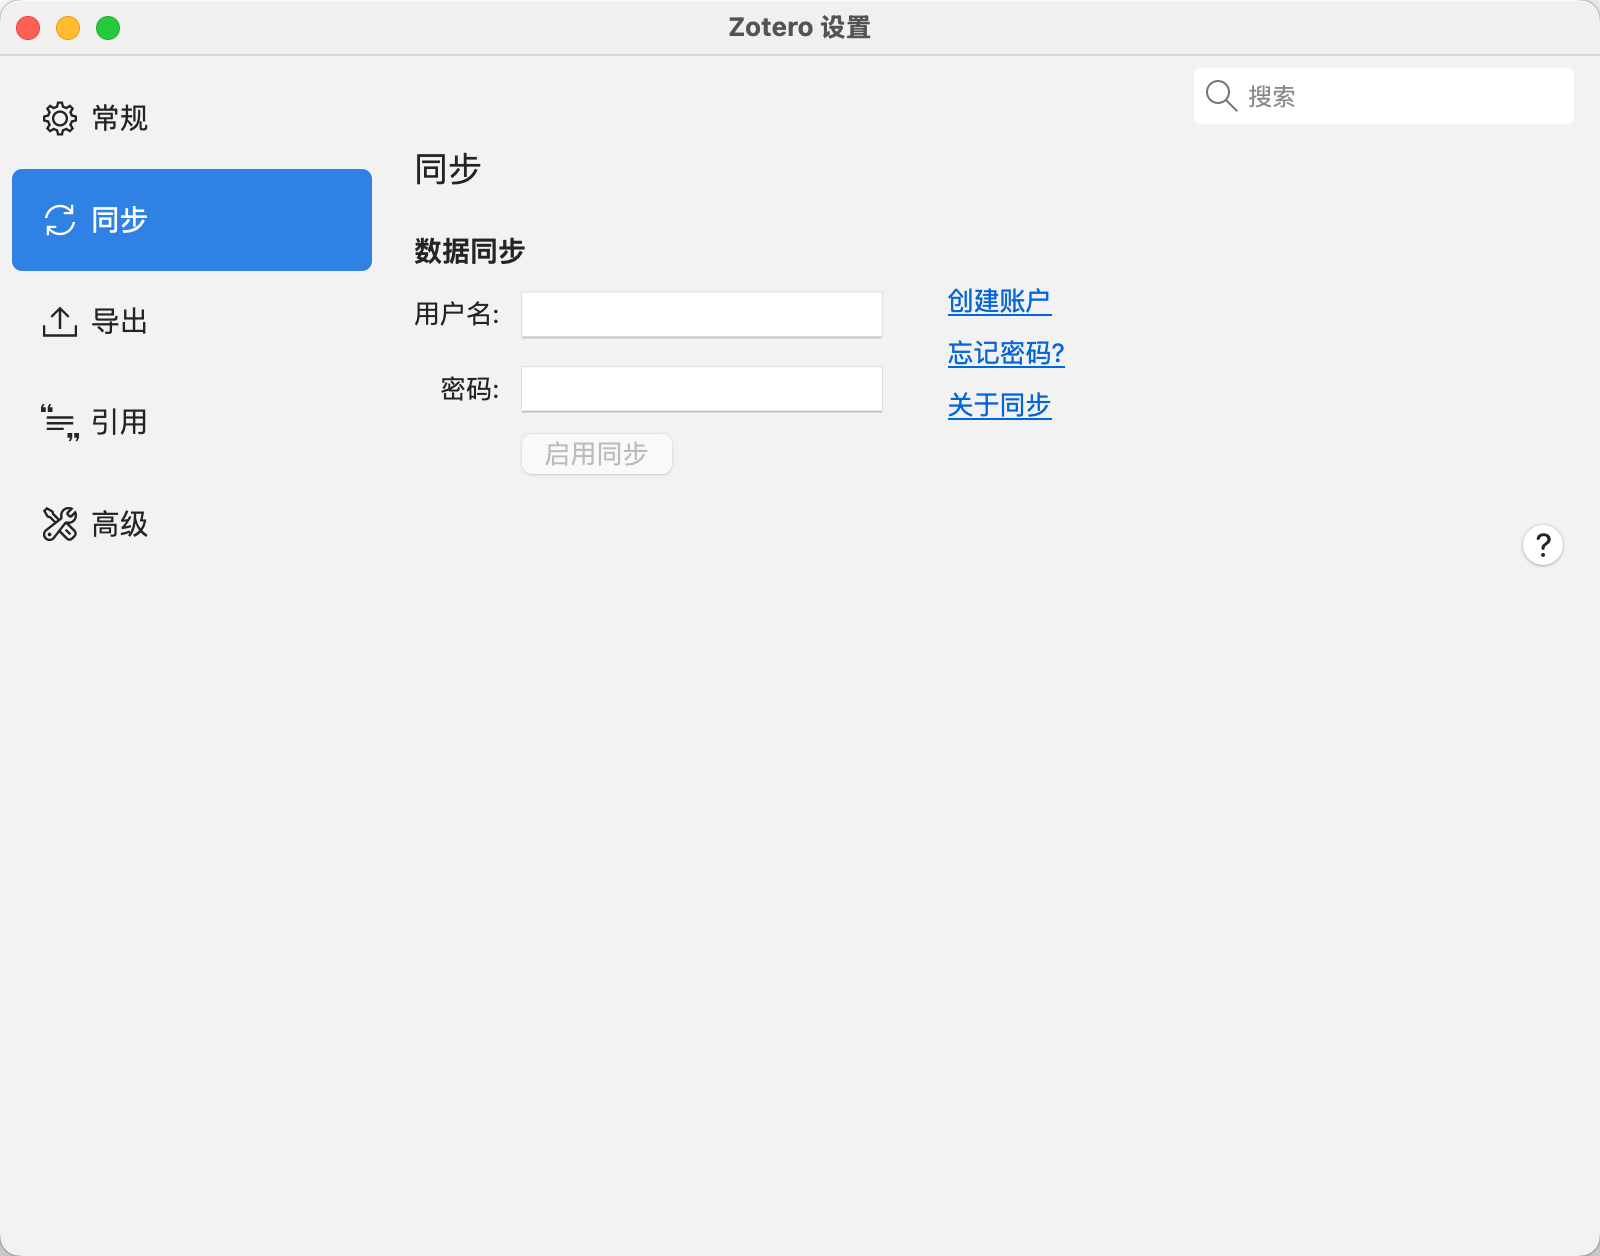
Task: Focus the 密码 input field
Action: click(702, 389)
